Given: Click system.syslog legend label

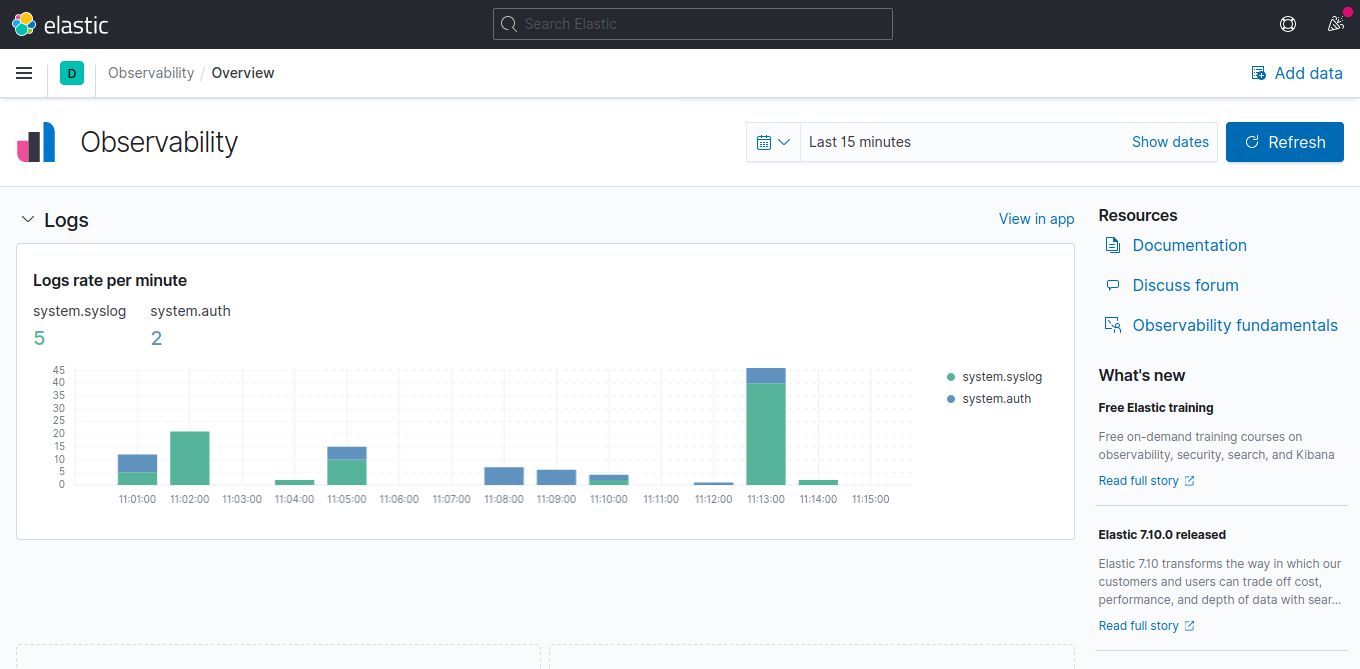Looking at the screenshot, I should coord(1002,377).
